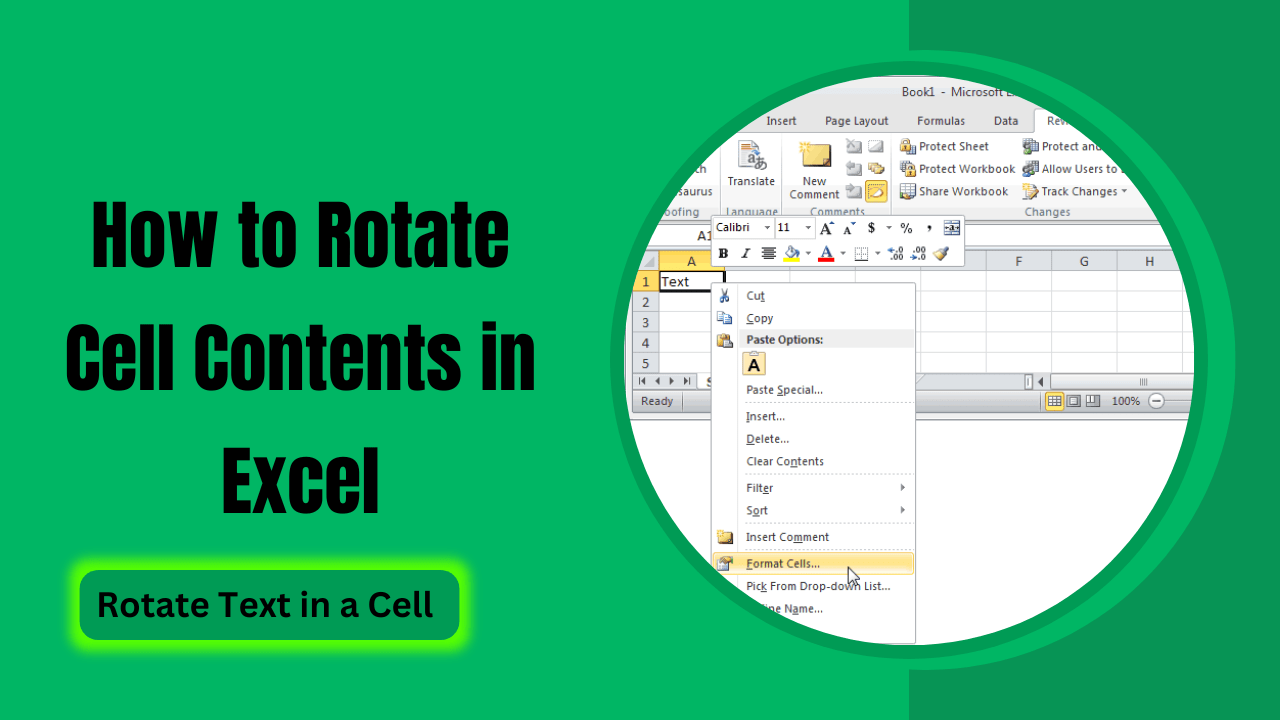Viewport: 1280px width, 720px height.
Task: Select the Percent Style icon on the mini toolbar
Action: [906, 228]
